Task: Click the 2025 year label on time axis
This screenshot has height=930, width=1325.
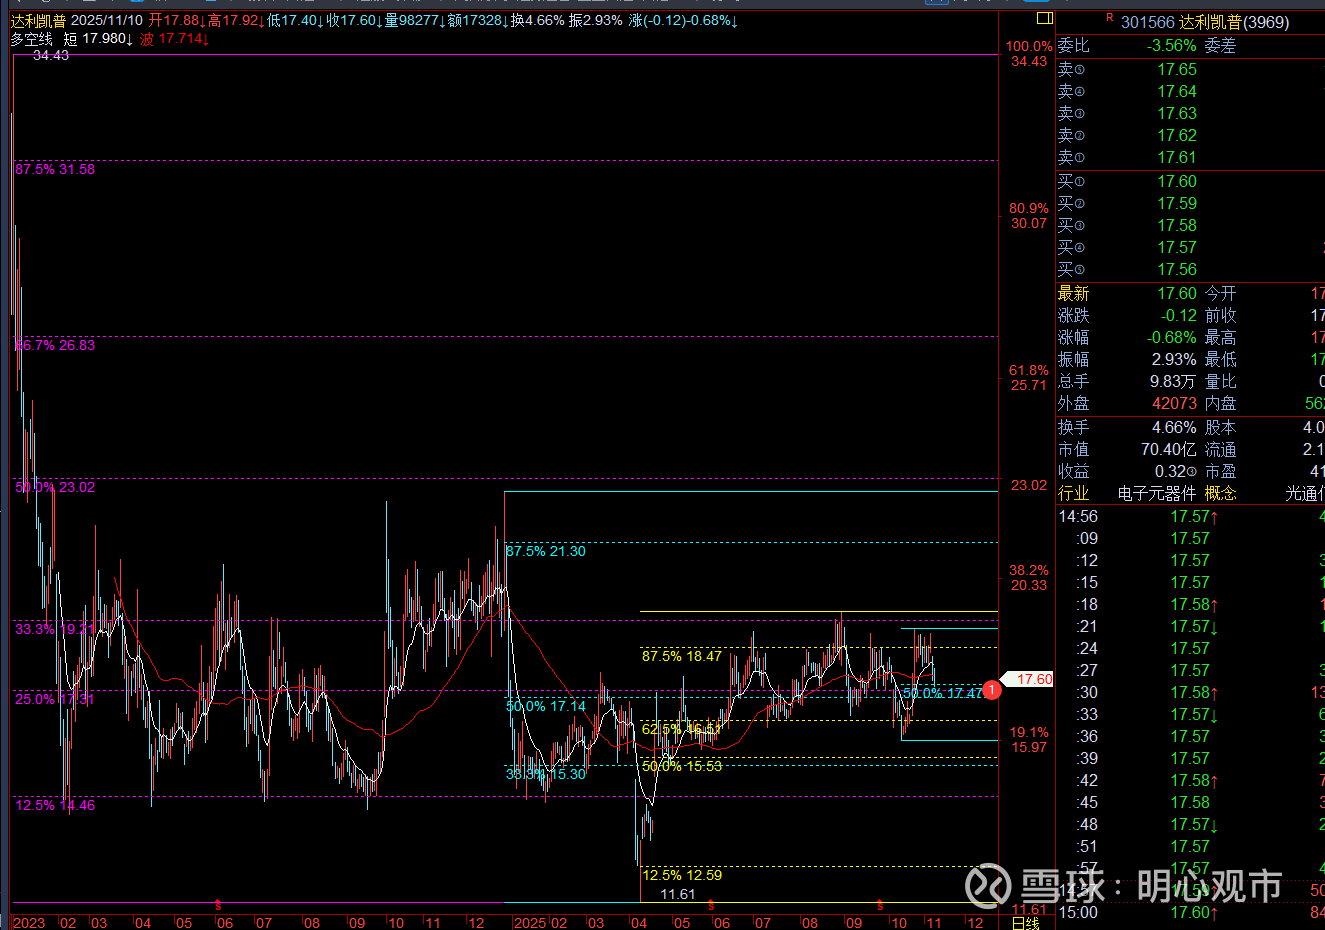Action: 530,923
